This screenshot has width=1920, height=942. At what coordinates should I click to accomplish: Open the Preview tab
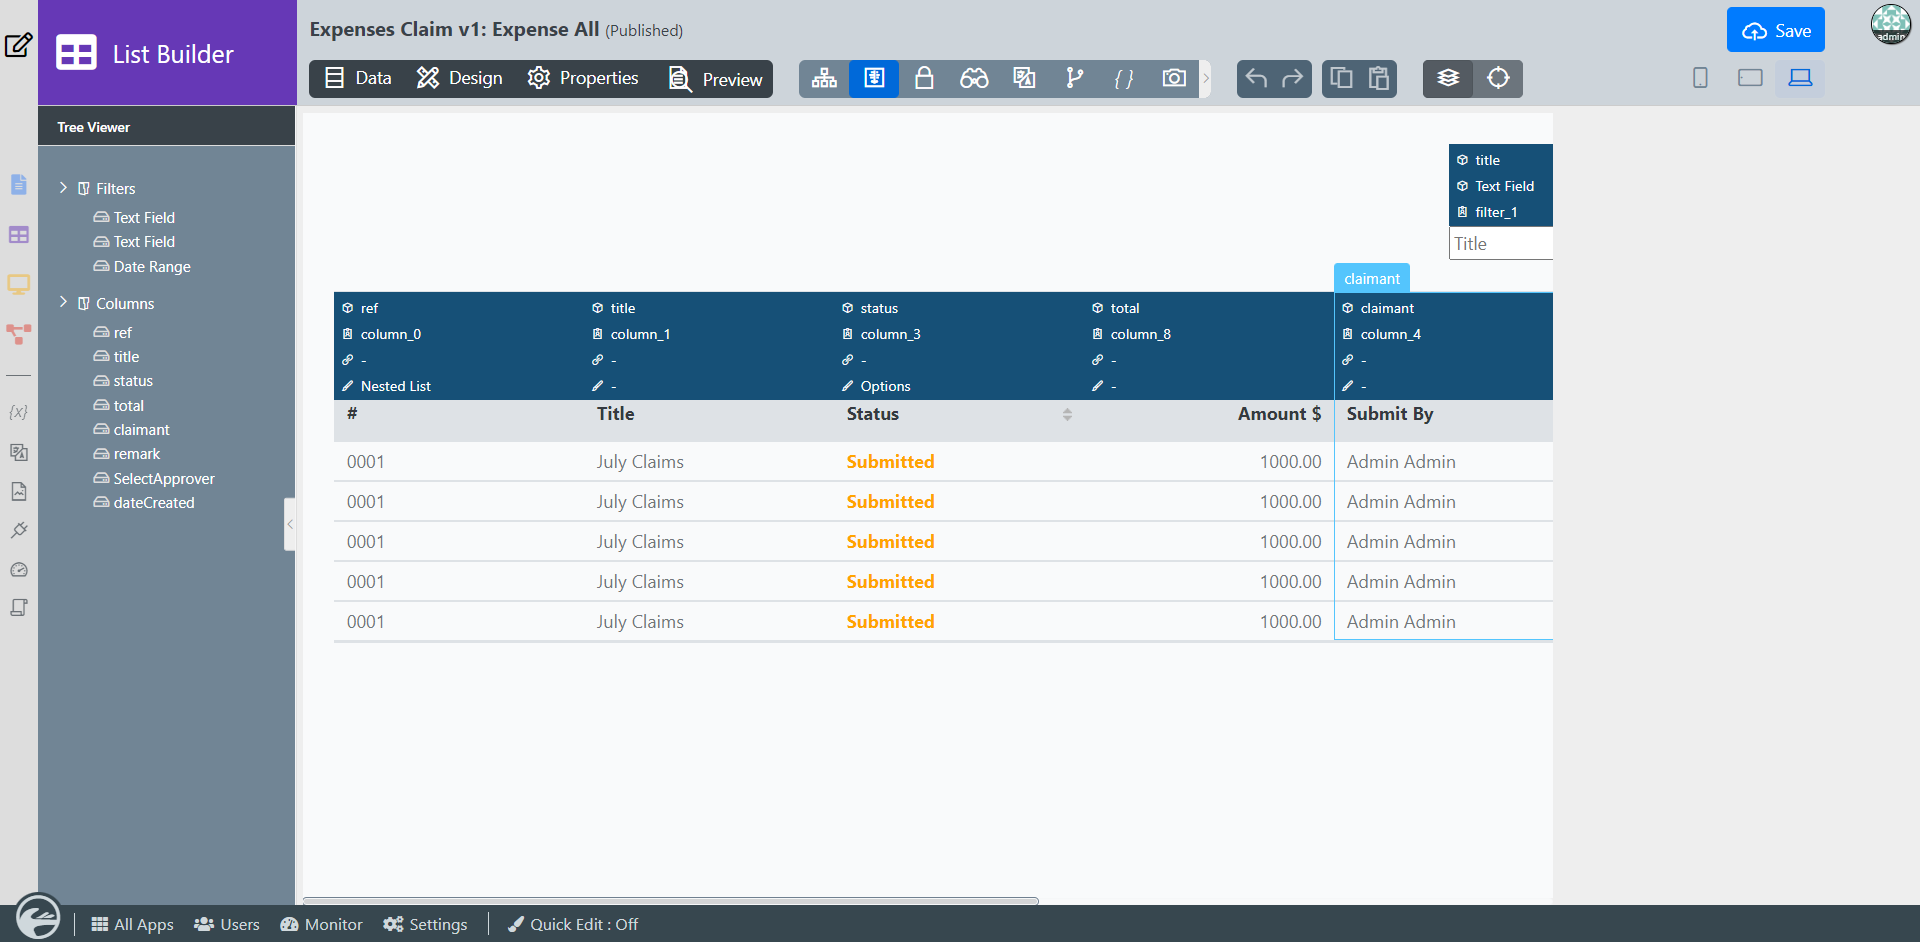(x=716, y=79)
